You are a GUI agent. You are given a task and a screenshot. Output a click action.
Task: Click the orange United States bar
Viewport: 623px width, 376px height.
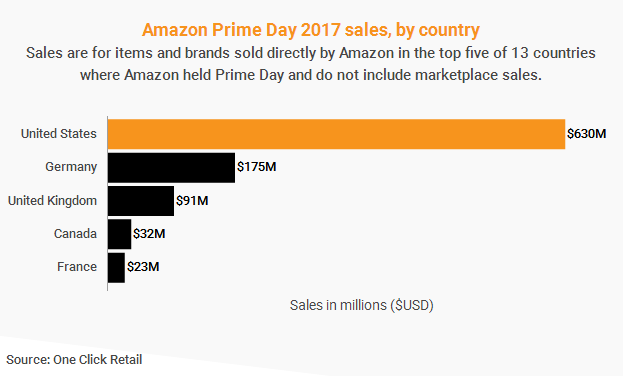[x=336, y=134]
